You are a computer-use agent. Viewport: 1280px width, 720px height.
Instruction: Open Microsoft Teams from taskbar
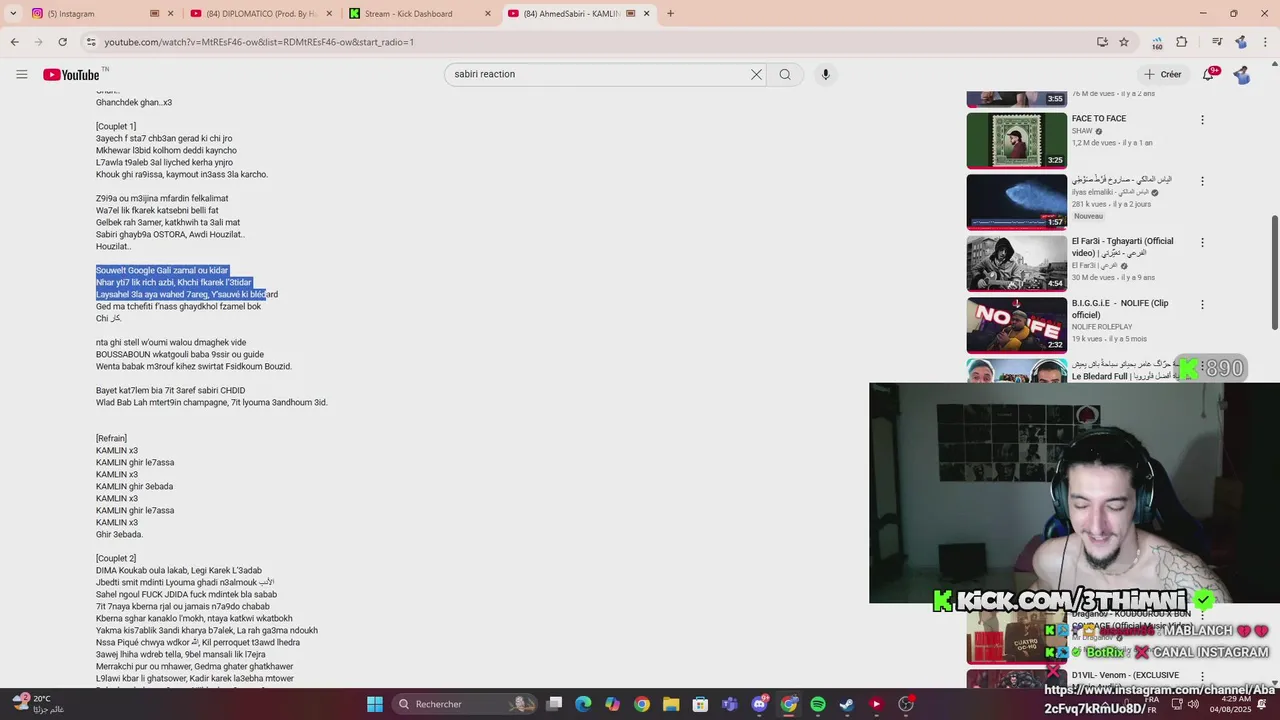(x=729, y=704)
